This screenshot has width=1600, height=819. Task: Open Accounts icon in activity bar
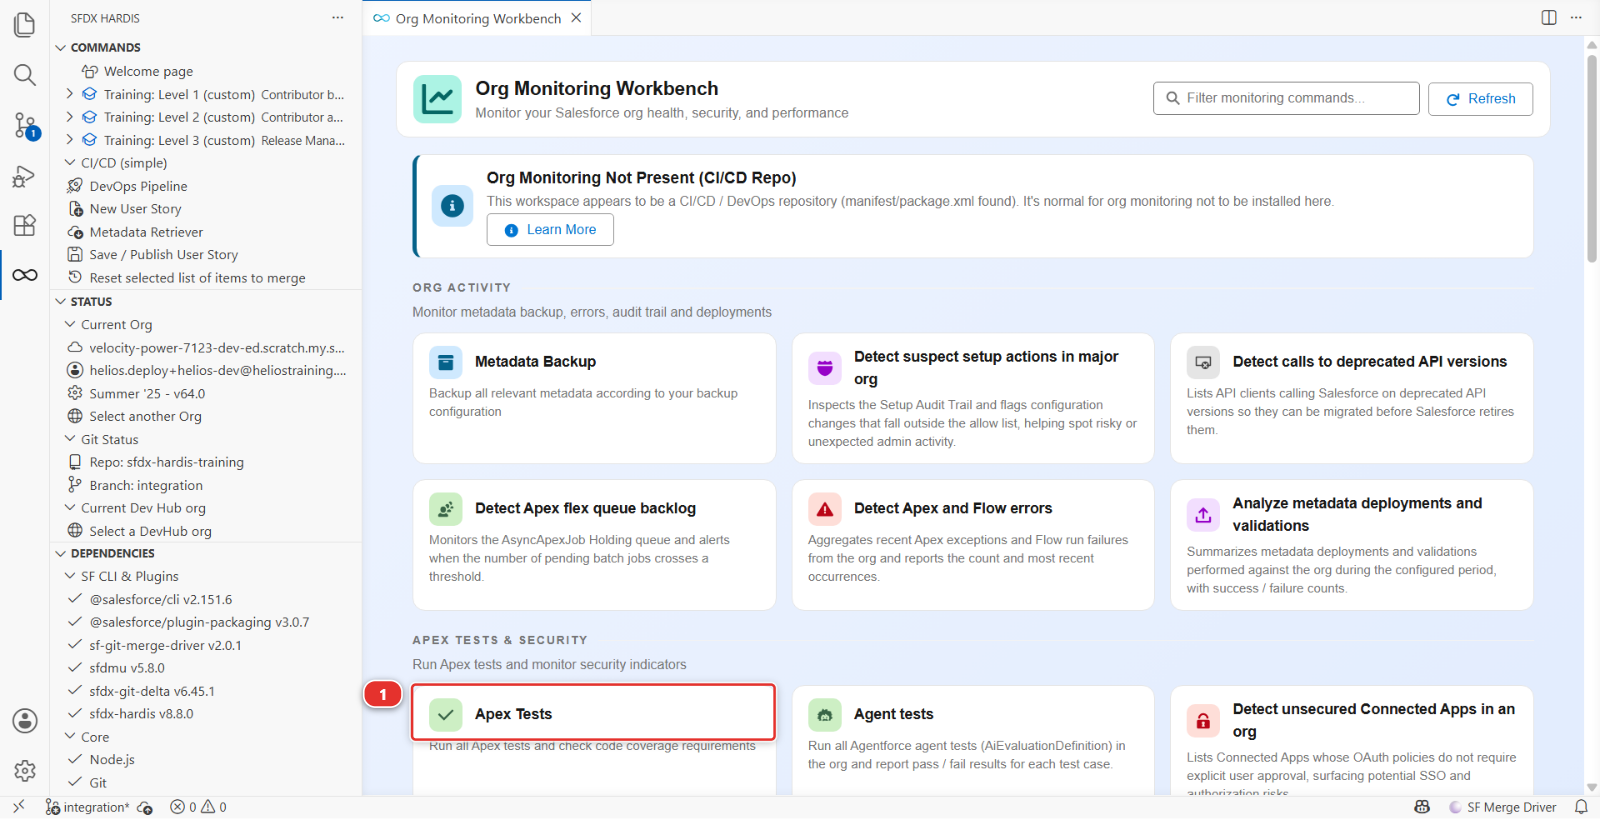[x=25, y=721]
